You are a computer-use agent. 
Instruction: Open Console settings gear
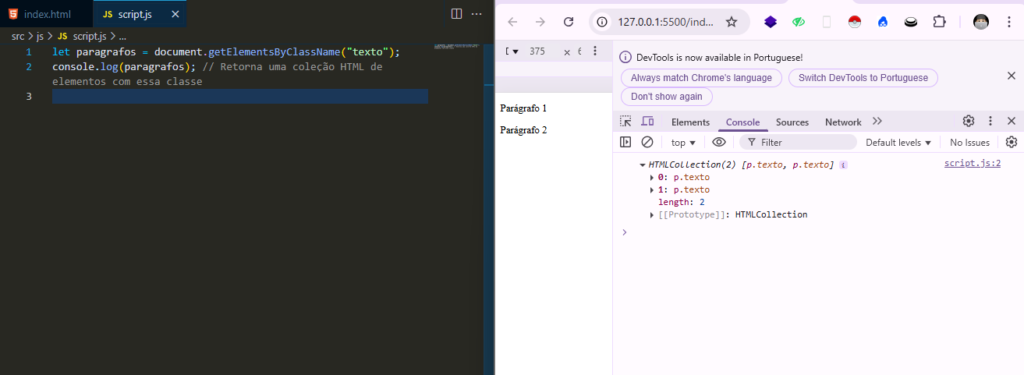pos(1012,142)
